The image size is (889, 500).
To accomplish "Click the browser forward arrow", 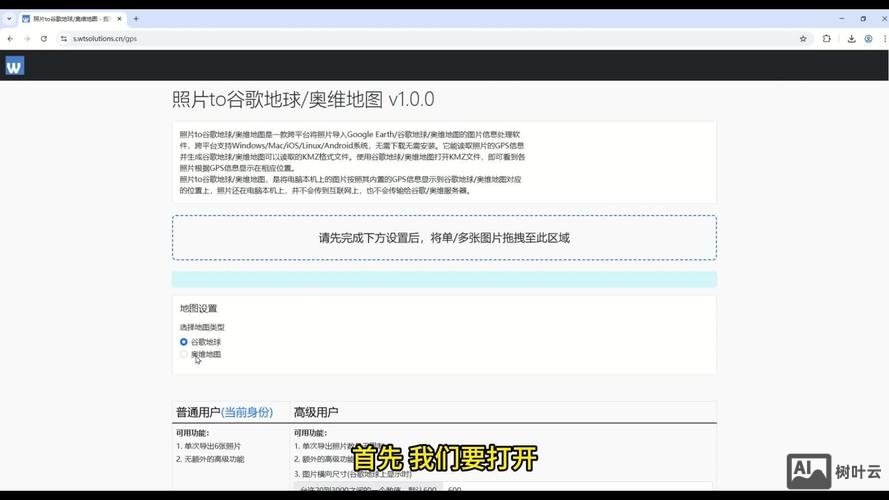I will 27,39.
